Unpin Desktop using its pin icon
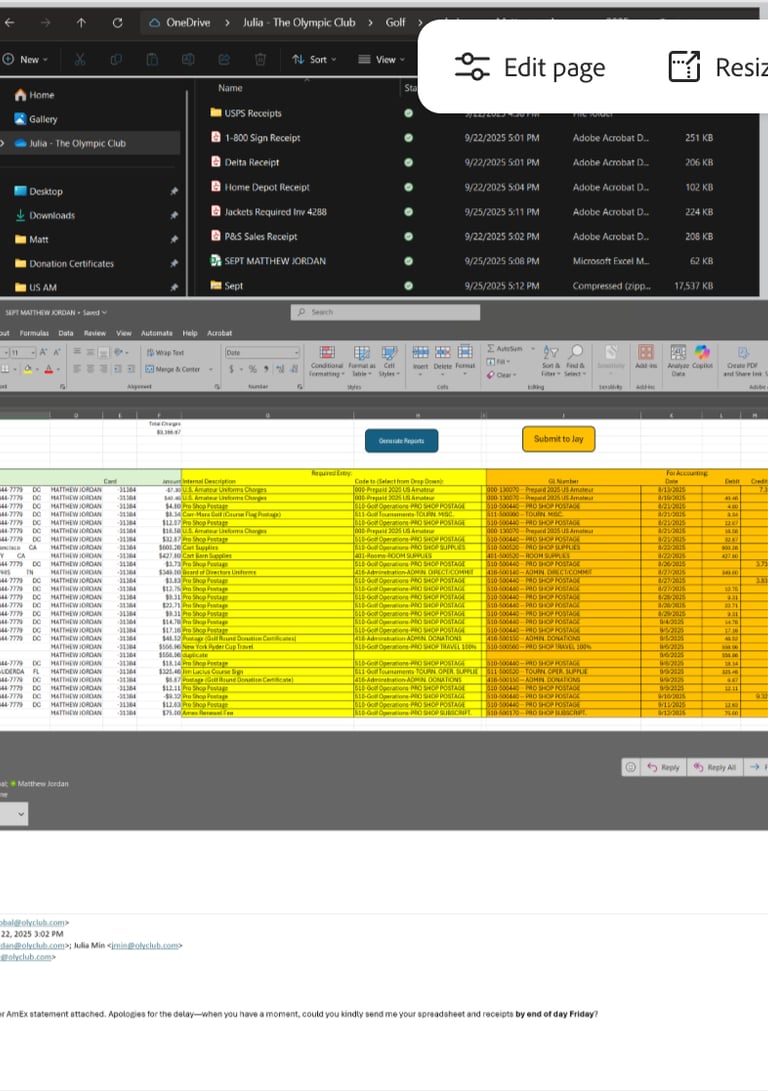Screen dimensions: 768x1091 [174, 191]
